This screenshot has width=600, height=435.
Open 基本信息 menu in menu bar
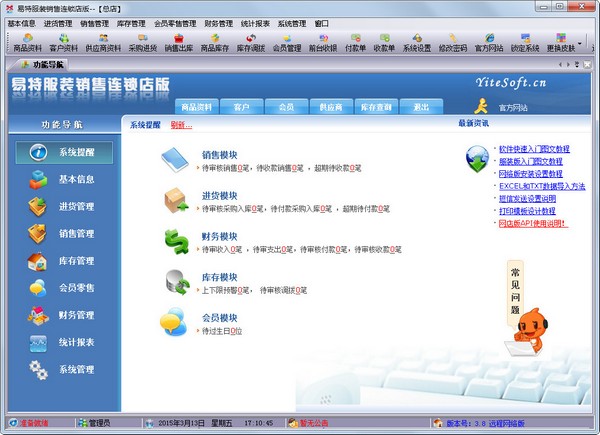click(x=21, y=24)
